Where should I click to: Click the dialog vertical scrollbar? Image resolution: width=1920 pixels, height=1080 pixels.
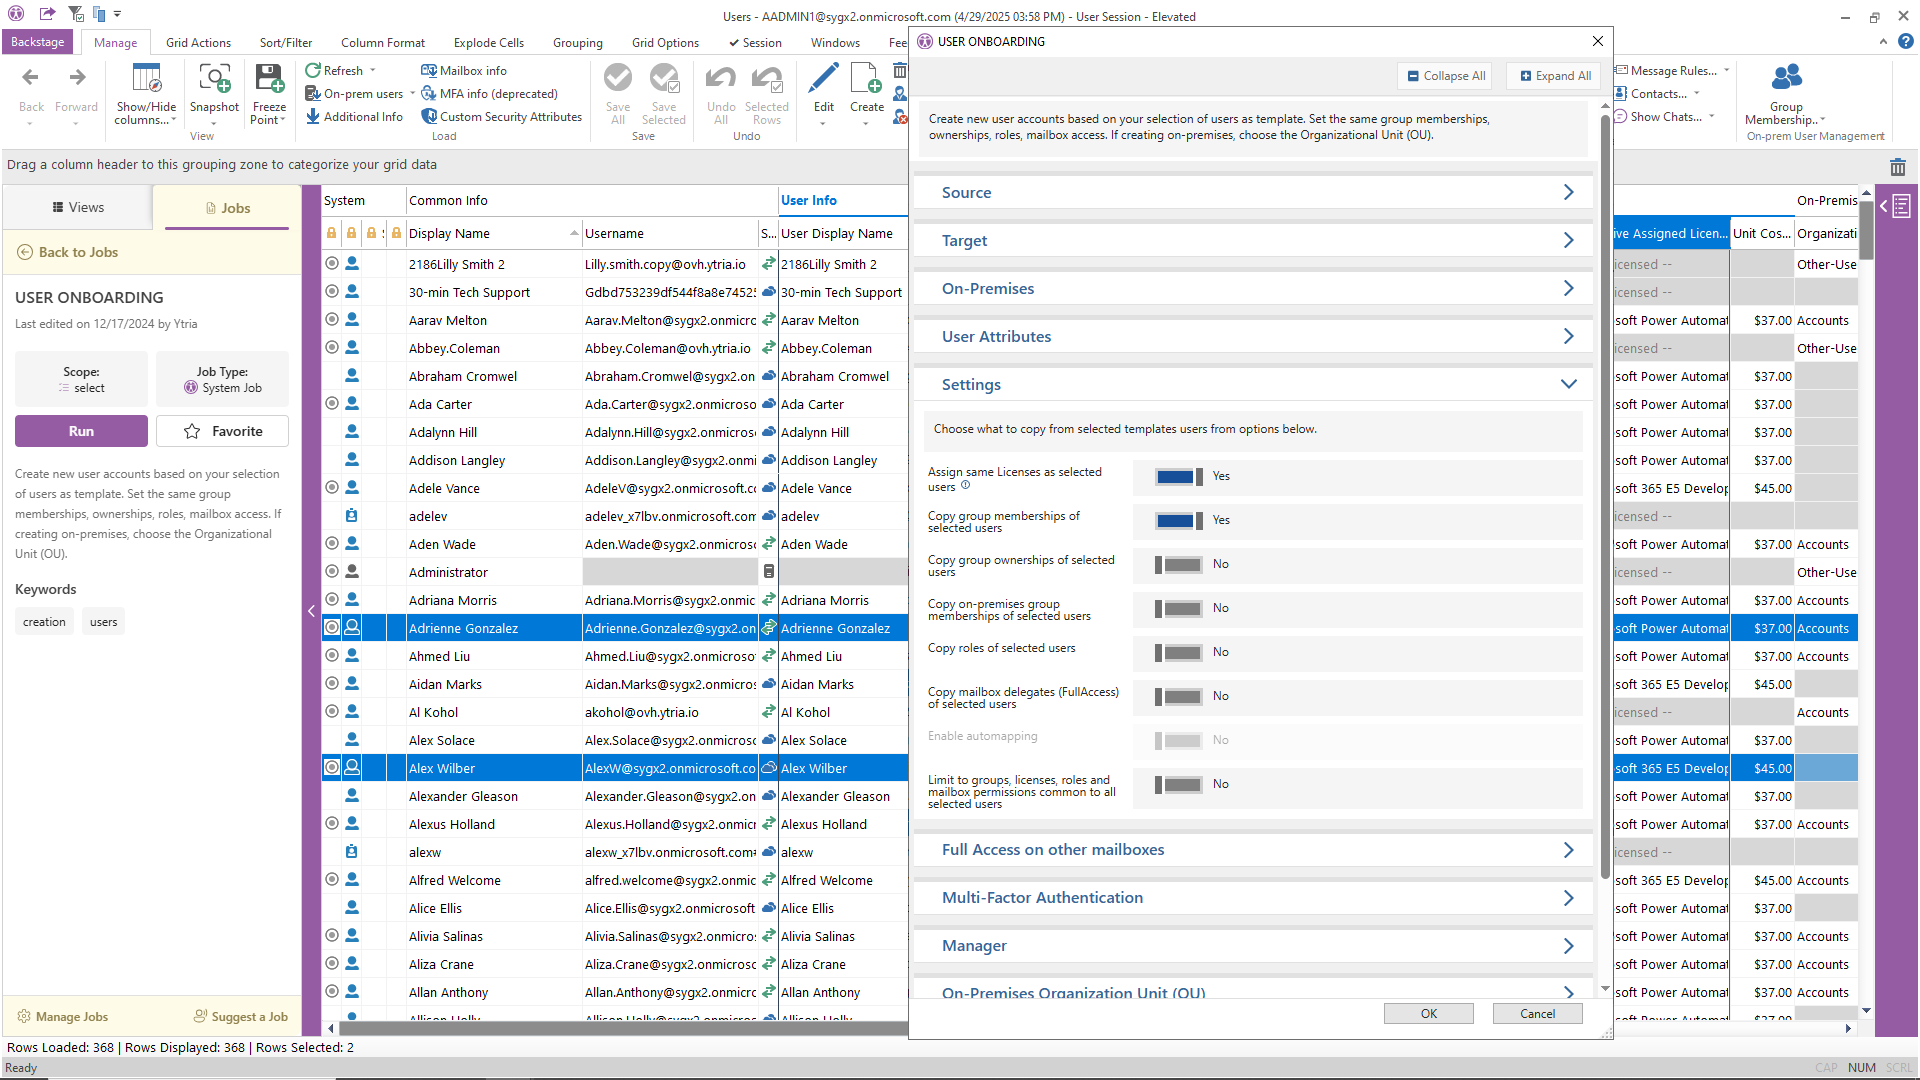[1605, 500]
